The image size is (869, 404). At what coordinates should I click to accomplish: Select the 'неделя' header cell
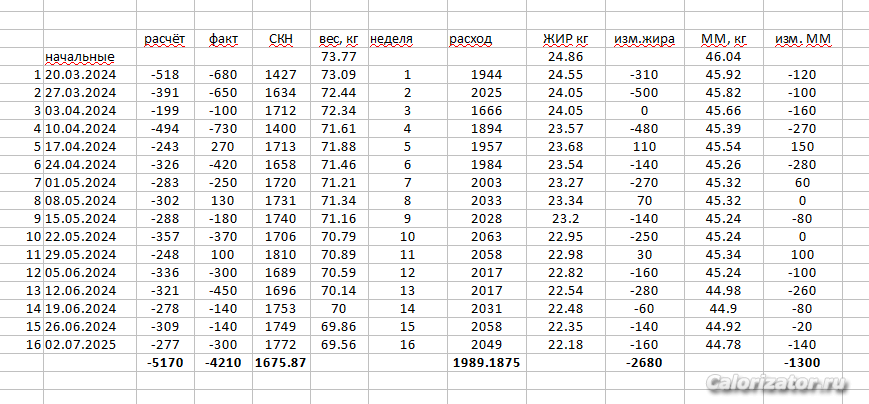pyautogui.click(x=392, y=39)
